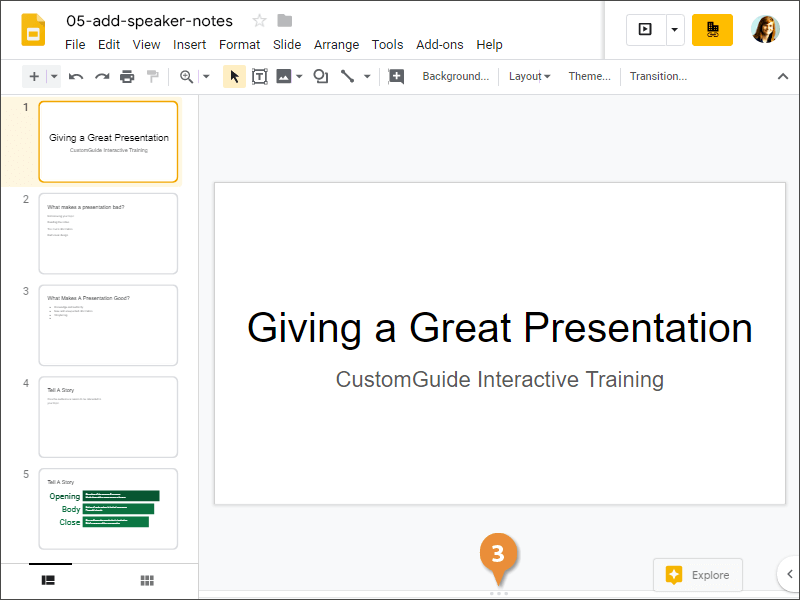Collapse the menus with the up chevron

783,77
